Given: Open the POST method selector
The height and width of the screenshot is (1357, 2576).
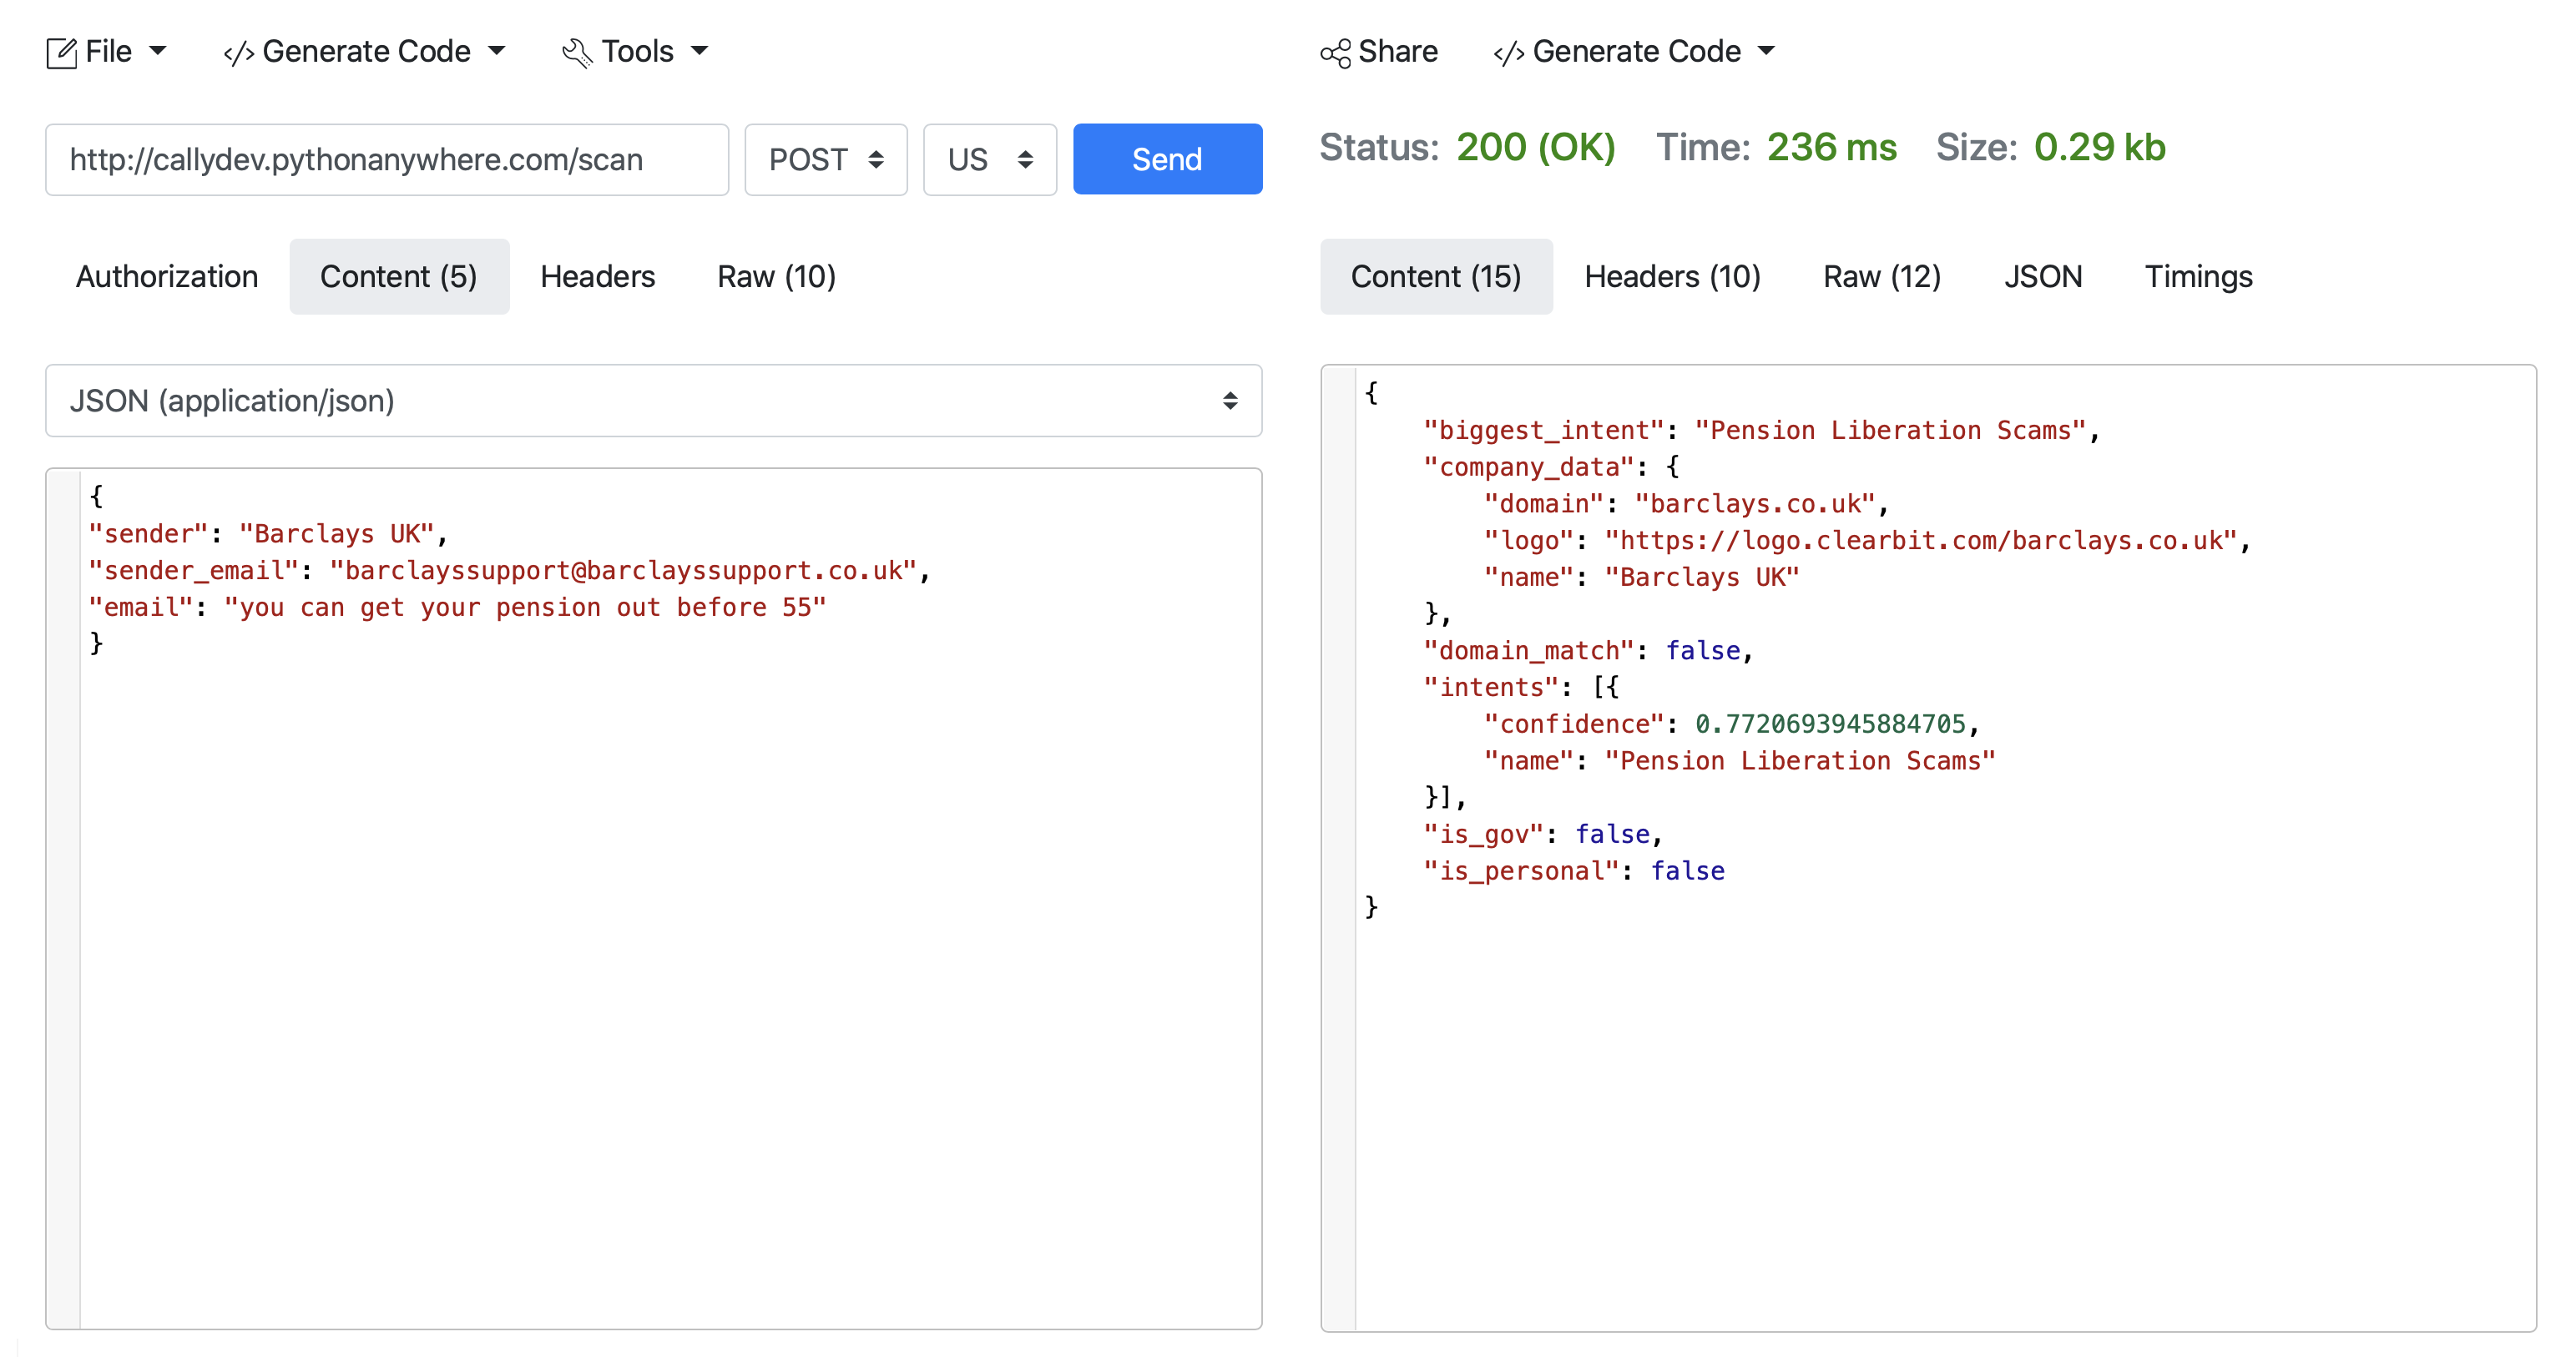Looking at the screenshot, I should coord(825,159).
